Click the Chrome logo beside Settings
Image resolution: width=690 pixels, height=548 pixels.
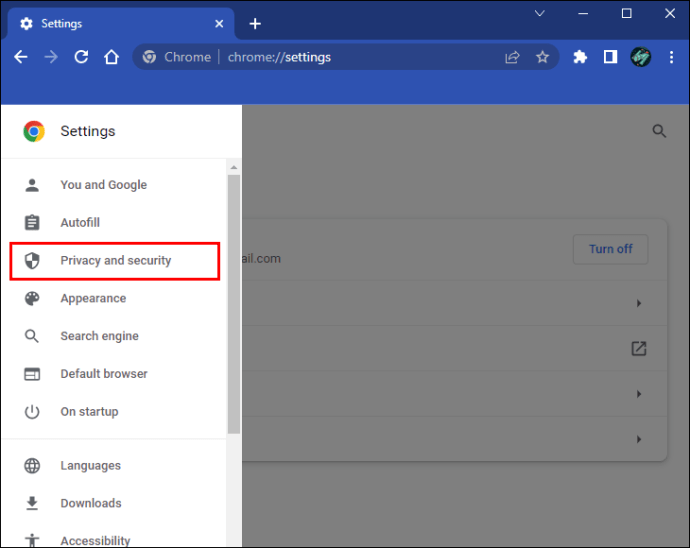coord(34,131)
